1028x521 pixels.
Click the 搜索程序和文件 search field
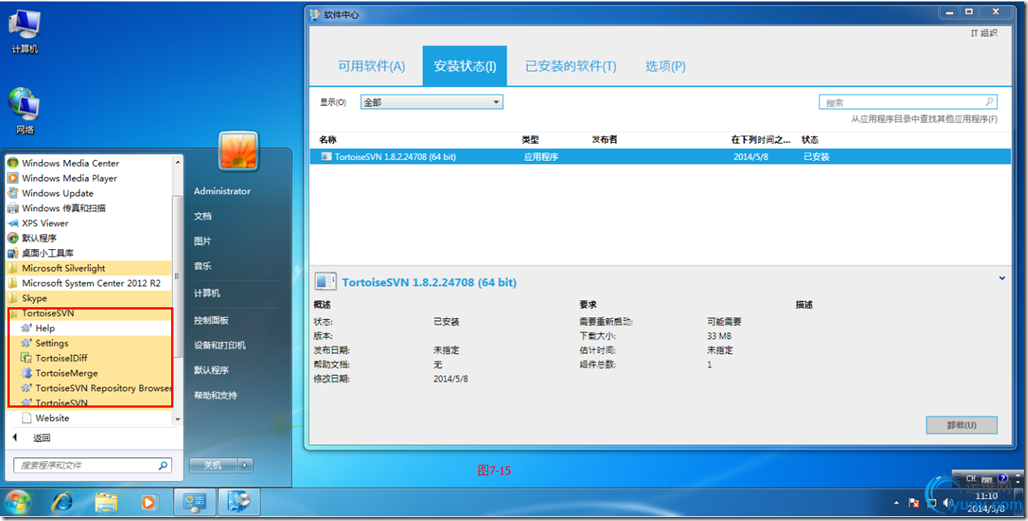point(92,465)
